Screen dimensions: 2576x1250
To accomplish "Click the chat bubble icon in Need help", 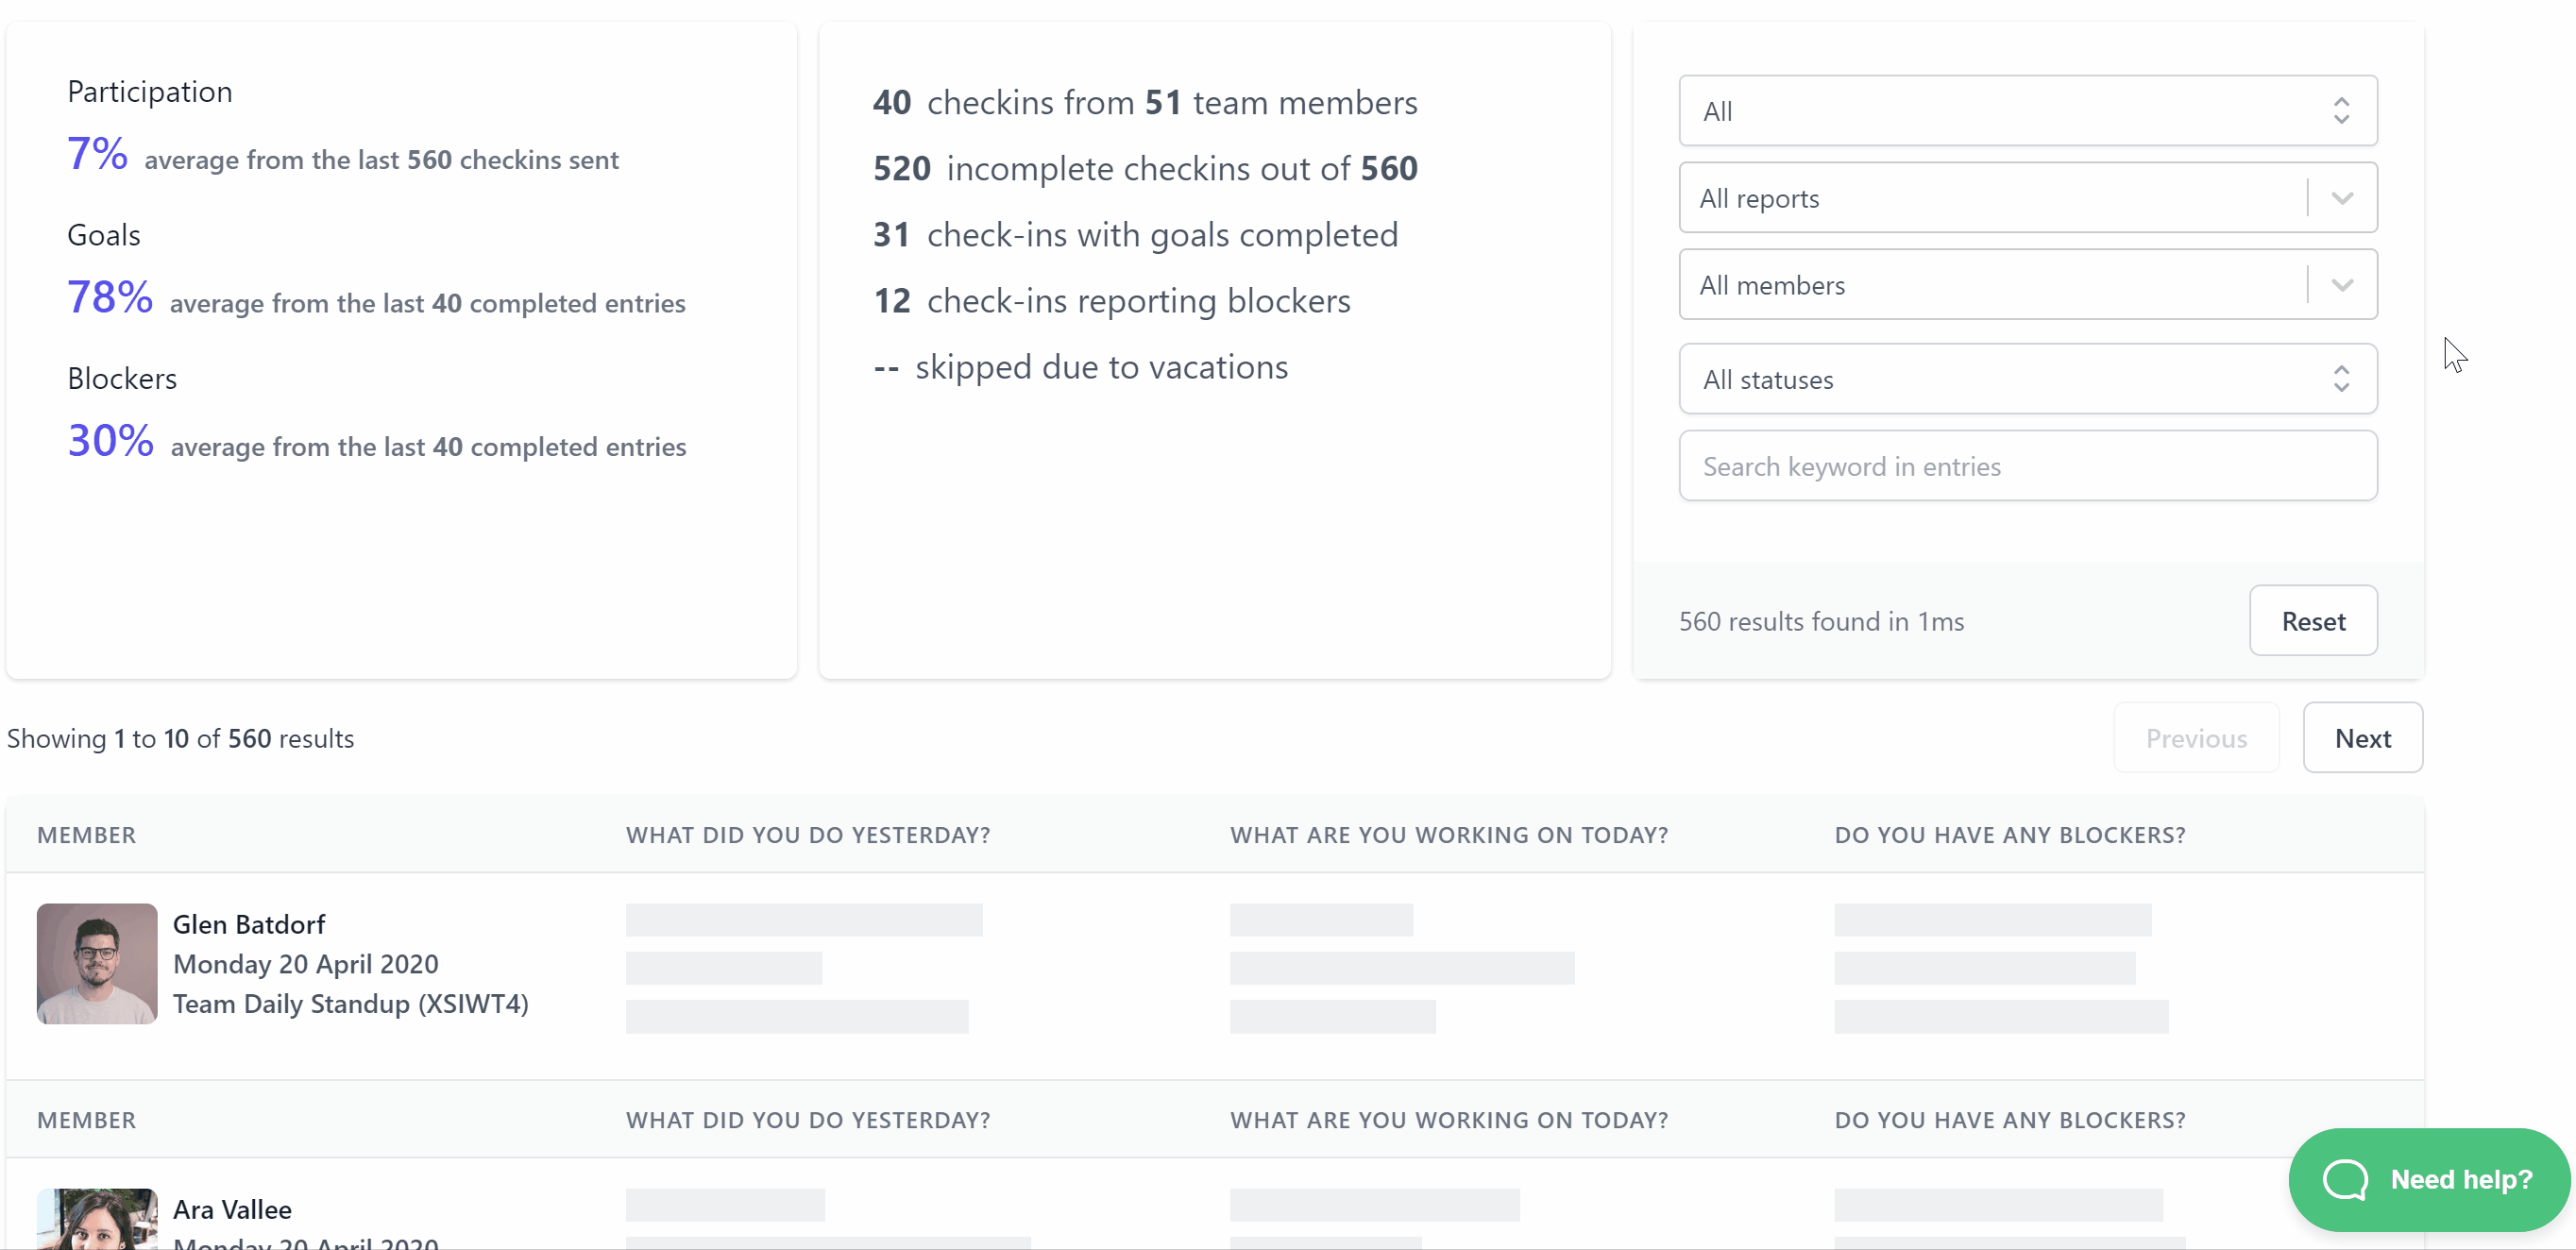I will pos(2344,1179).
